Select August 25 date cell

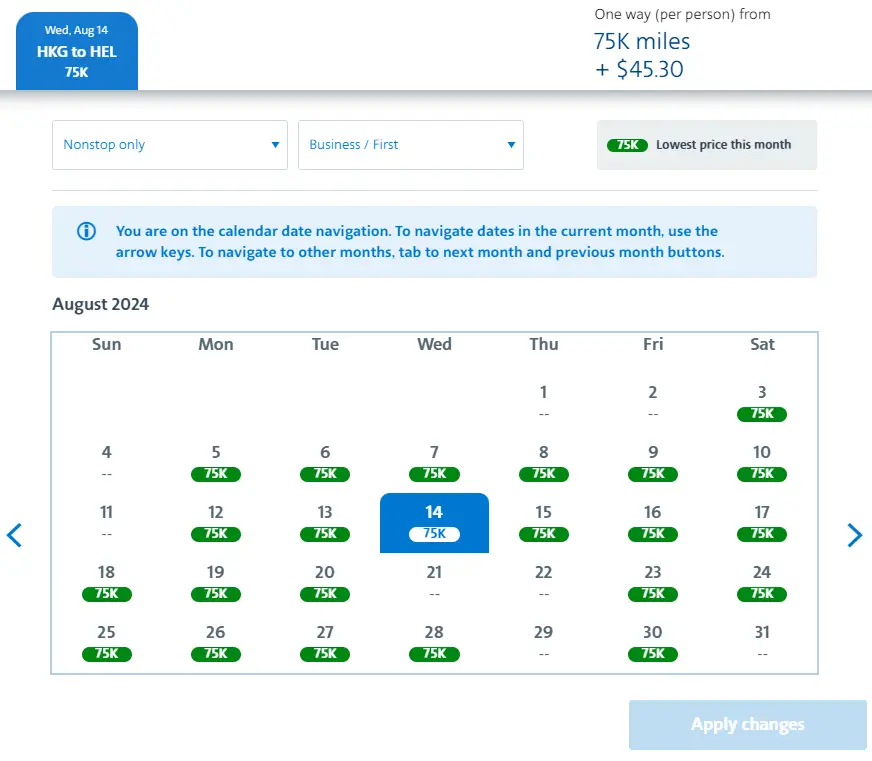click(106, 642)
